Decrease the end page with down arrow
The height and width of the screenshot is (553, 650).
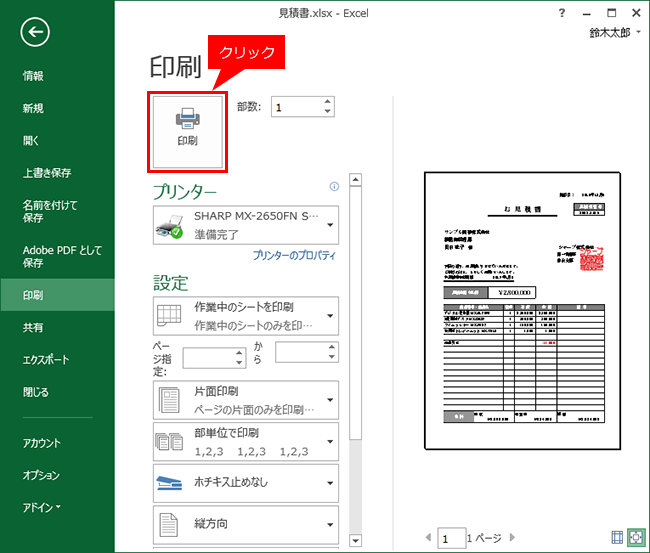click(x=332, y=357)
